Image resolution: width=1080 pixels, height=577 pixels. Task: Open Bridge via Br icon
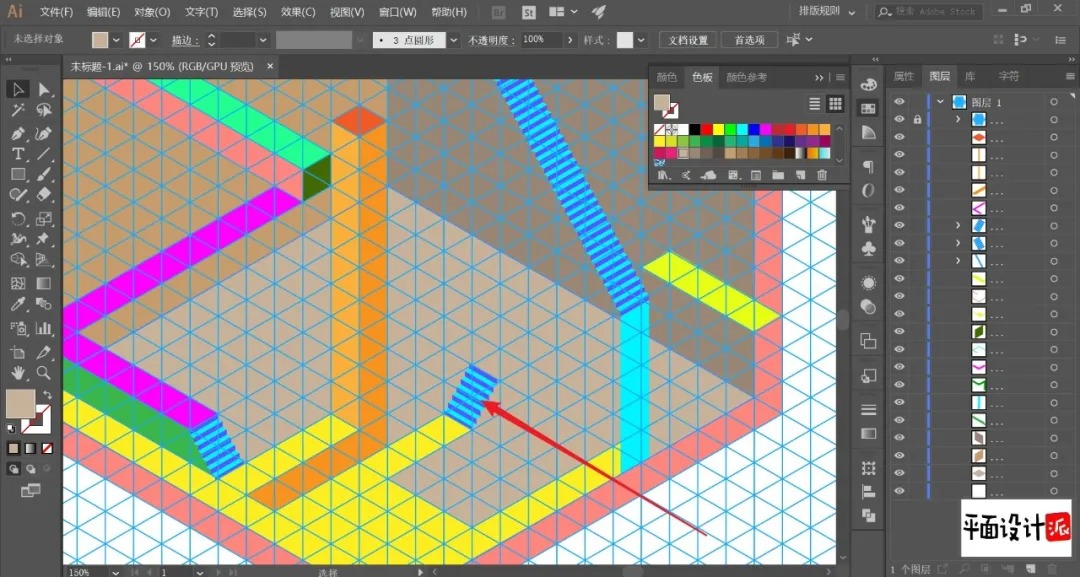coord(499,12)
